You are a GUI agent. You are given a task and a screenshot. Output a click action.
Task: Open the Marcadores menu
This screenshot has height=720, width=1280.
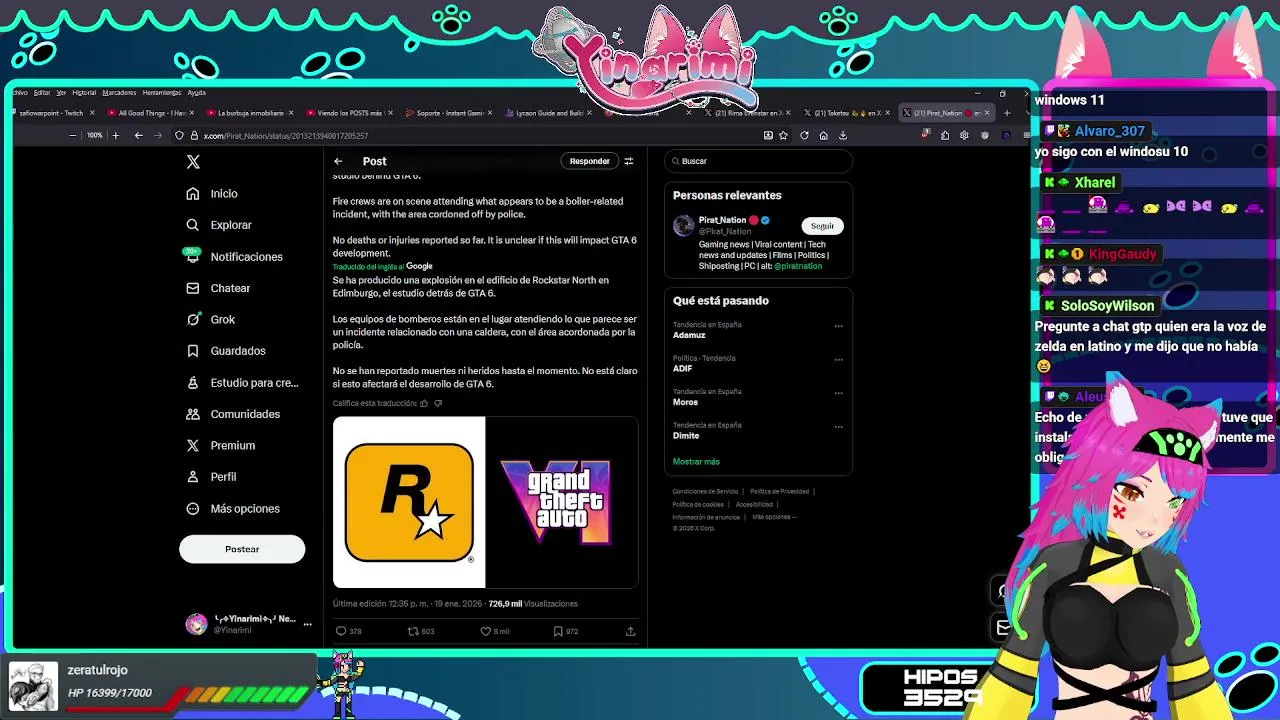pos(119,93)
